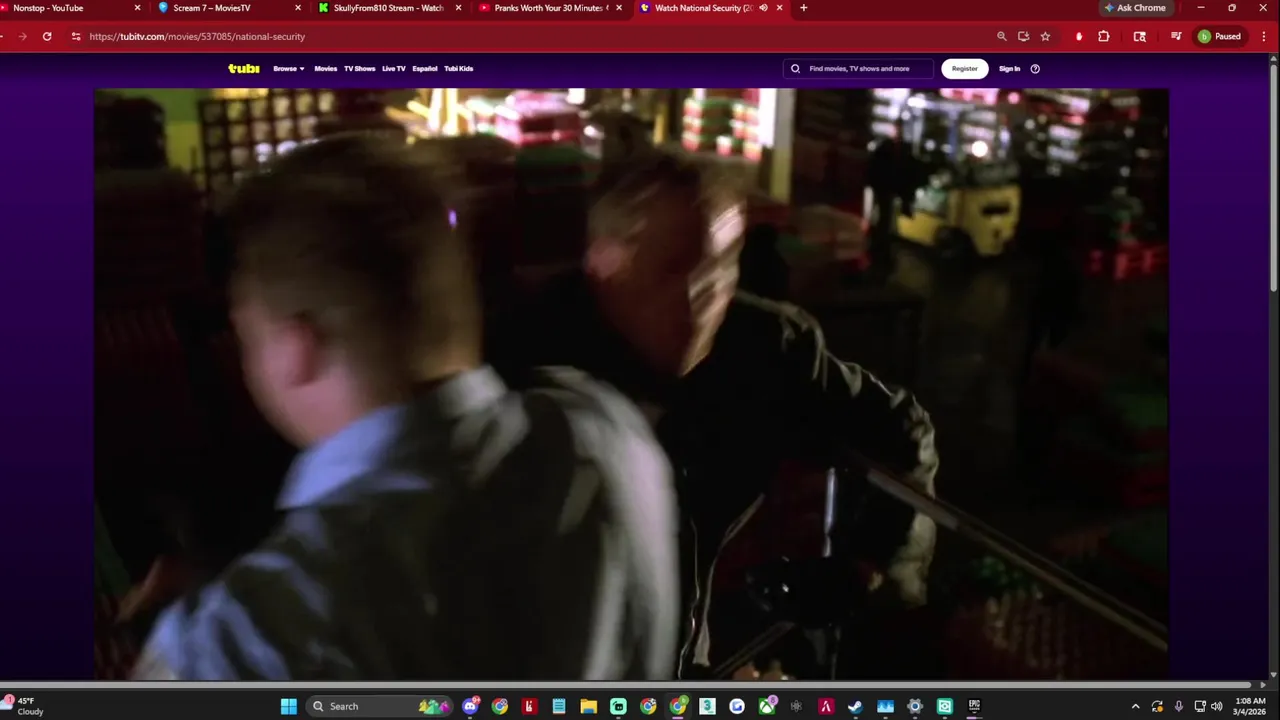Image resolution: width=1280 pixels, height=720 pixels.
Task: Click the microphone icon in system tray
Action: [1179, 706]
